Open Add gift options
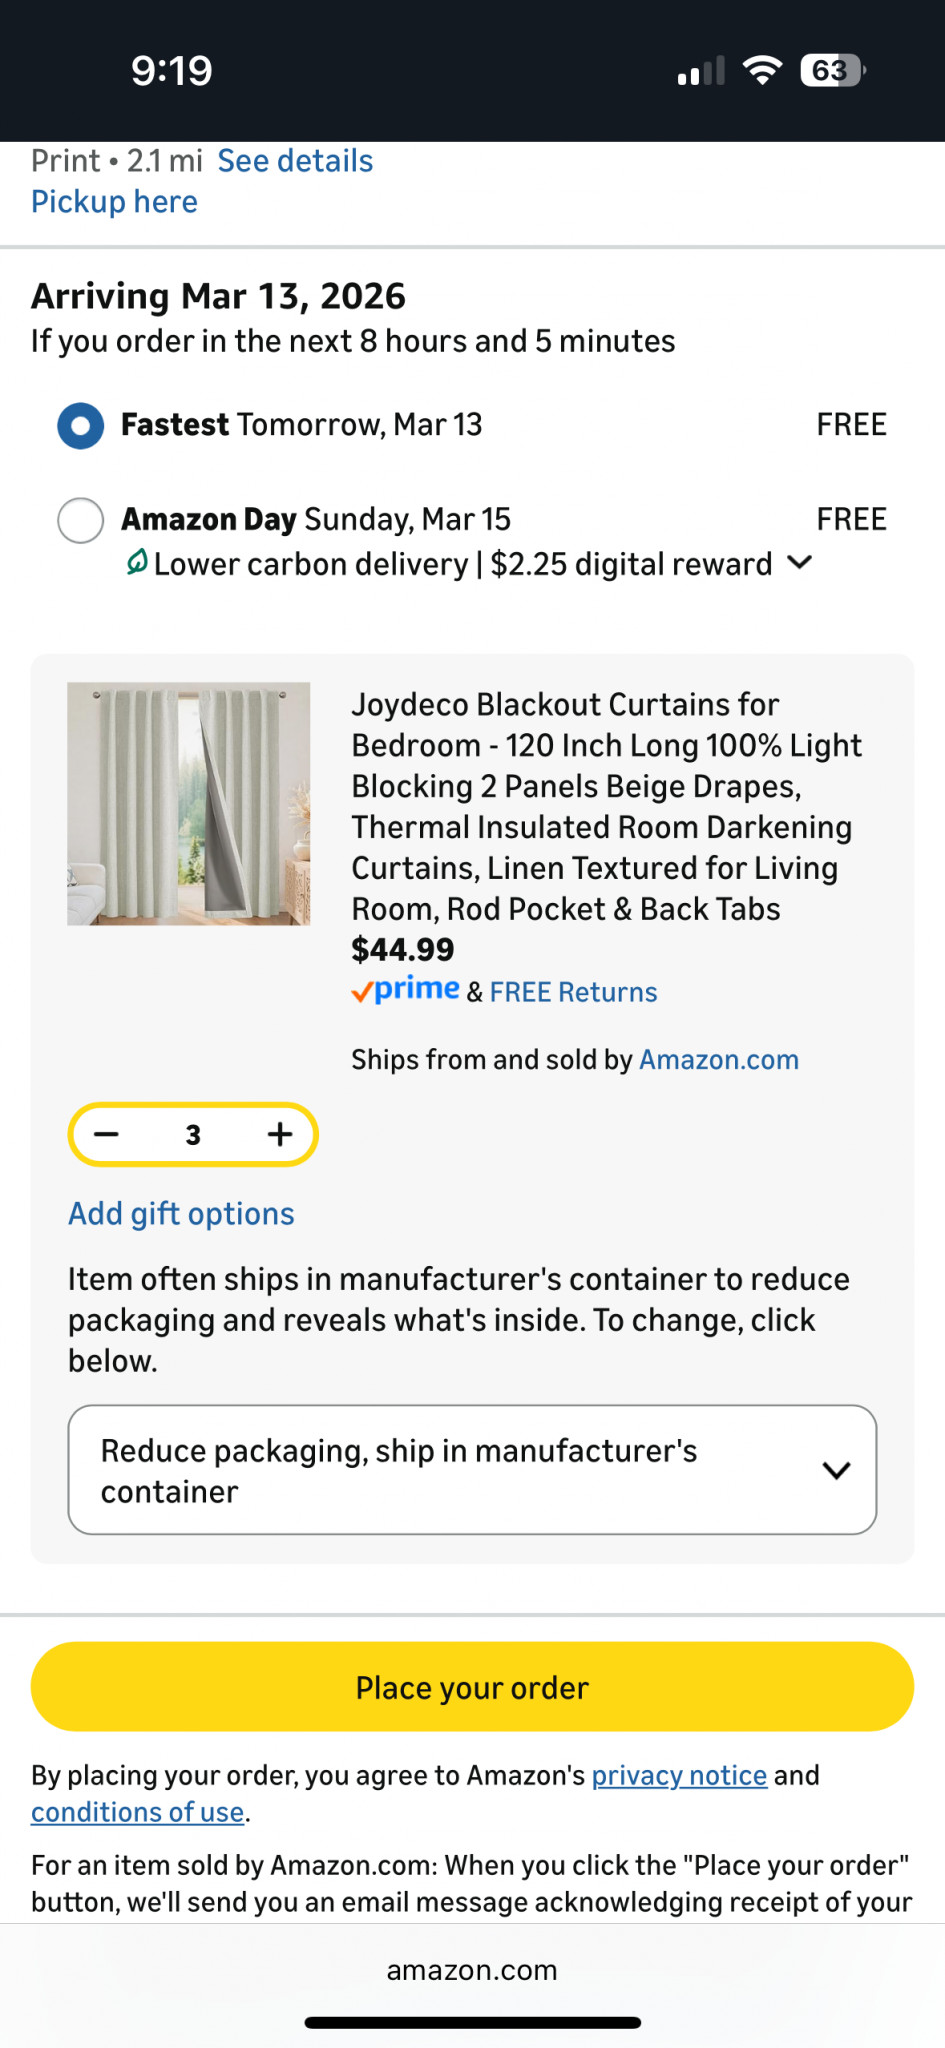 181,1214
